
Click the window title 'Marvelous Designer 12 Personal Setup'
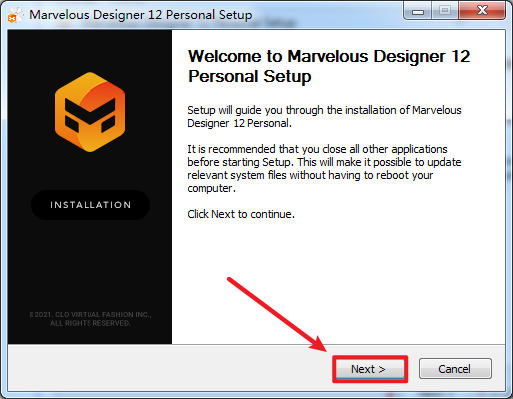click(x=141, y=15)
